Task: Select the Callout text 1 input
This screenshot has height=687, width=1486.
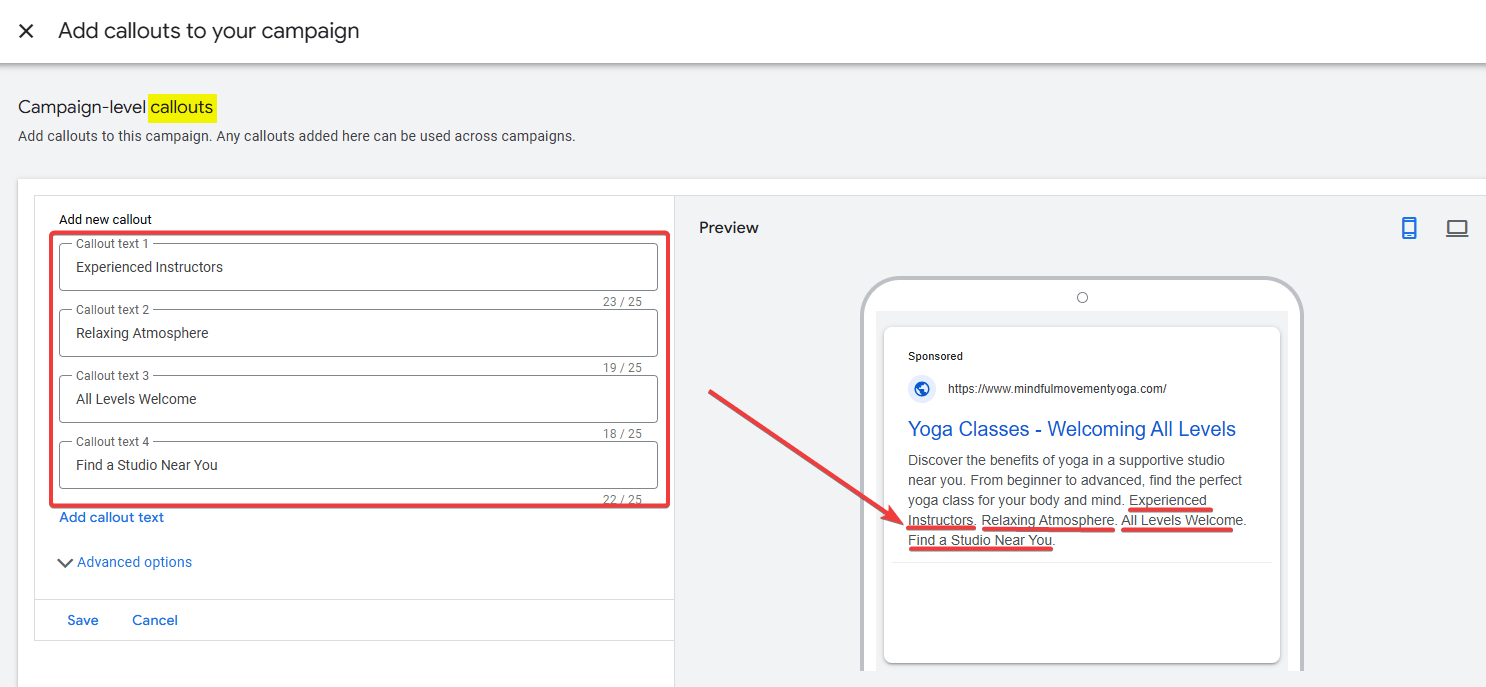Action: pos(358,267)
